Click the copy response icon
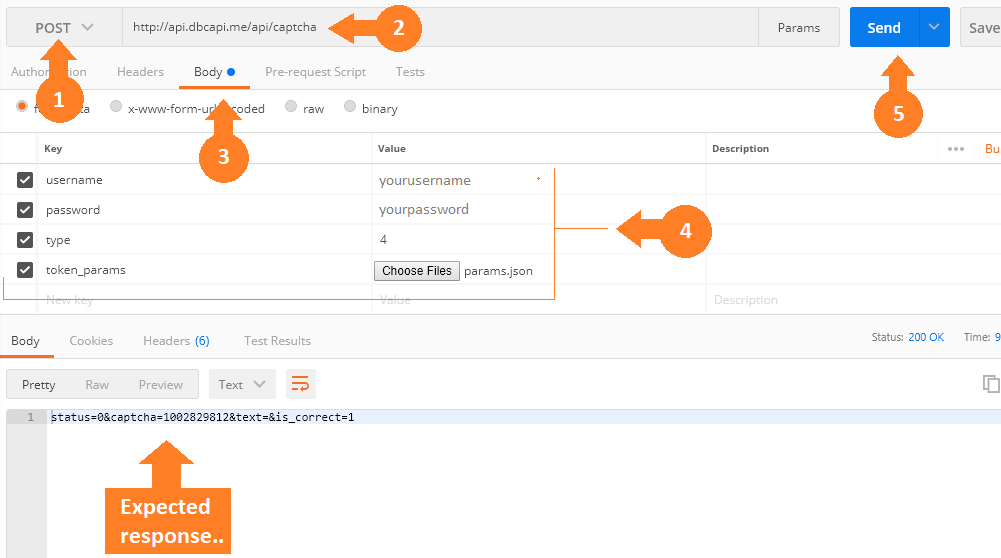The height and width of the screenshot is (558, 1001). pyautogui.click(x=990, y=384)
